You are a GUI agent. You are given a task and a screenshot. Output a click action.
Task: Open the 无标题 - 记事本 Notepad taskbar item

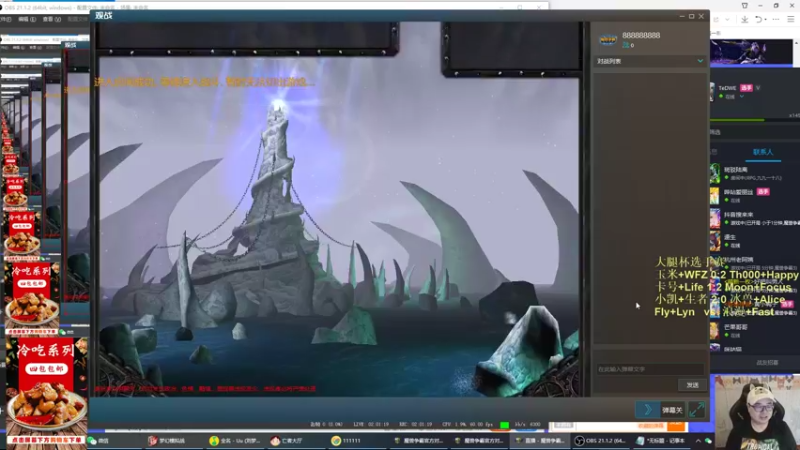pos(661,440)
